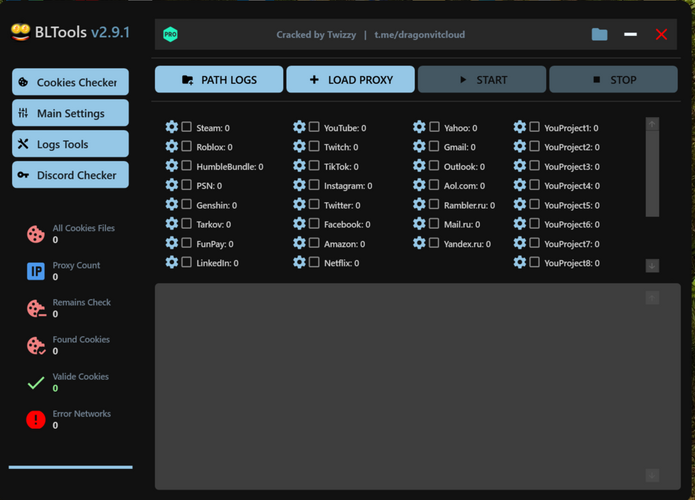This screenshot has height=500, width=695.
Task: Enable the Steam checkbox
Action: (187, 127)
